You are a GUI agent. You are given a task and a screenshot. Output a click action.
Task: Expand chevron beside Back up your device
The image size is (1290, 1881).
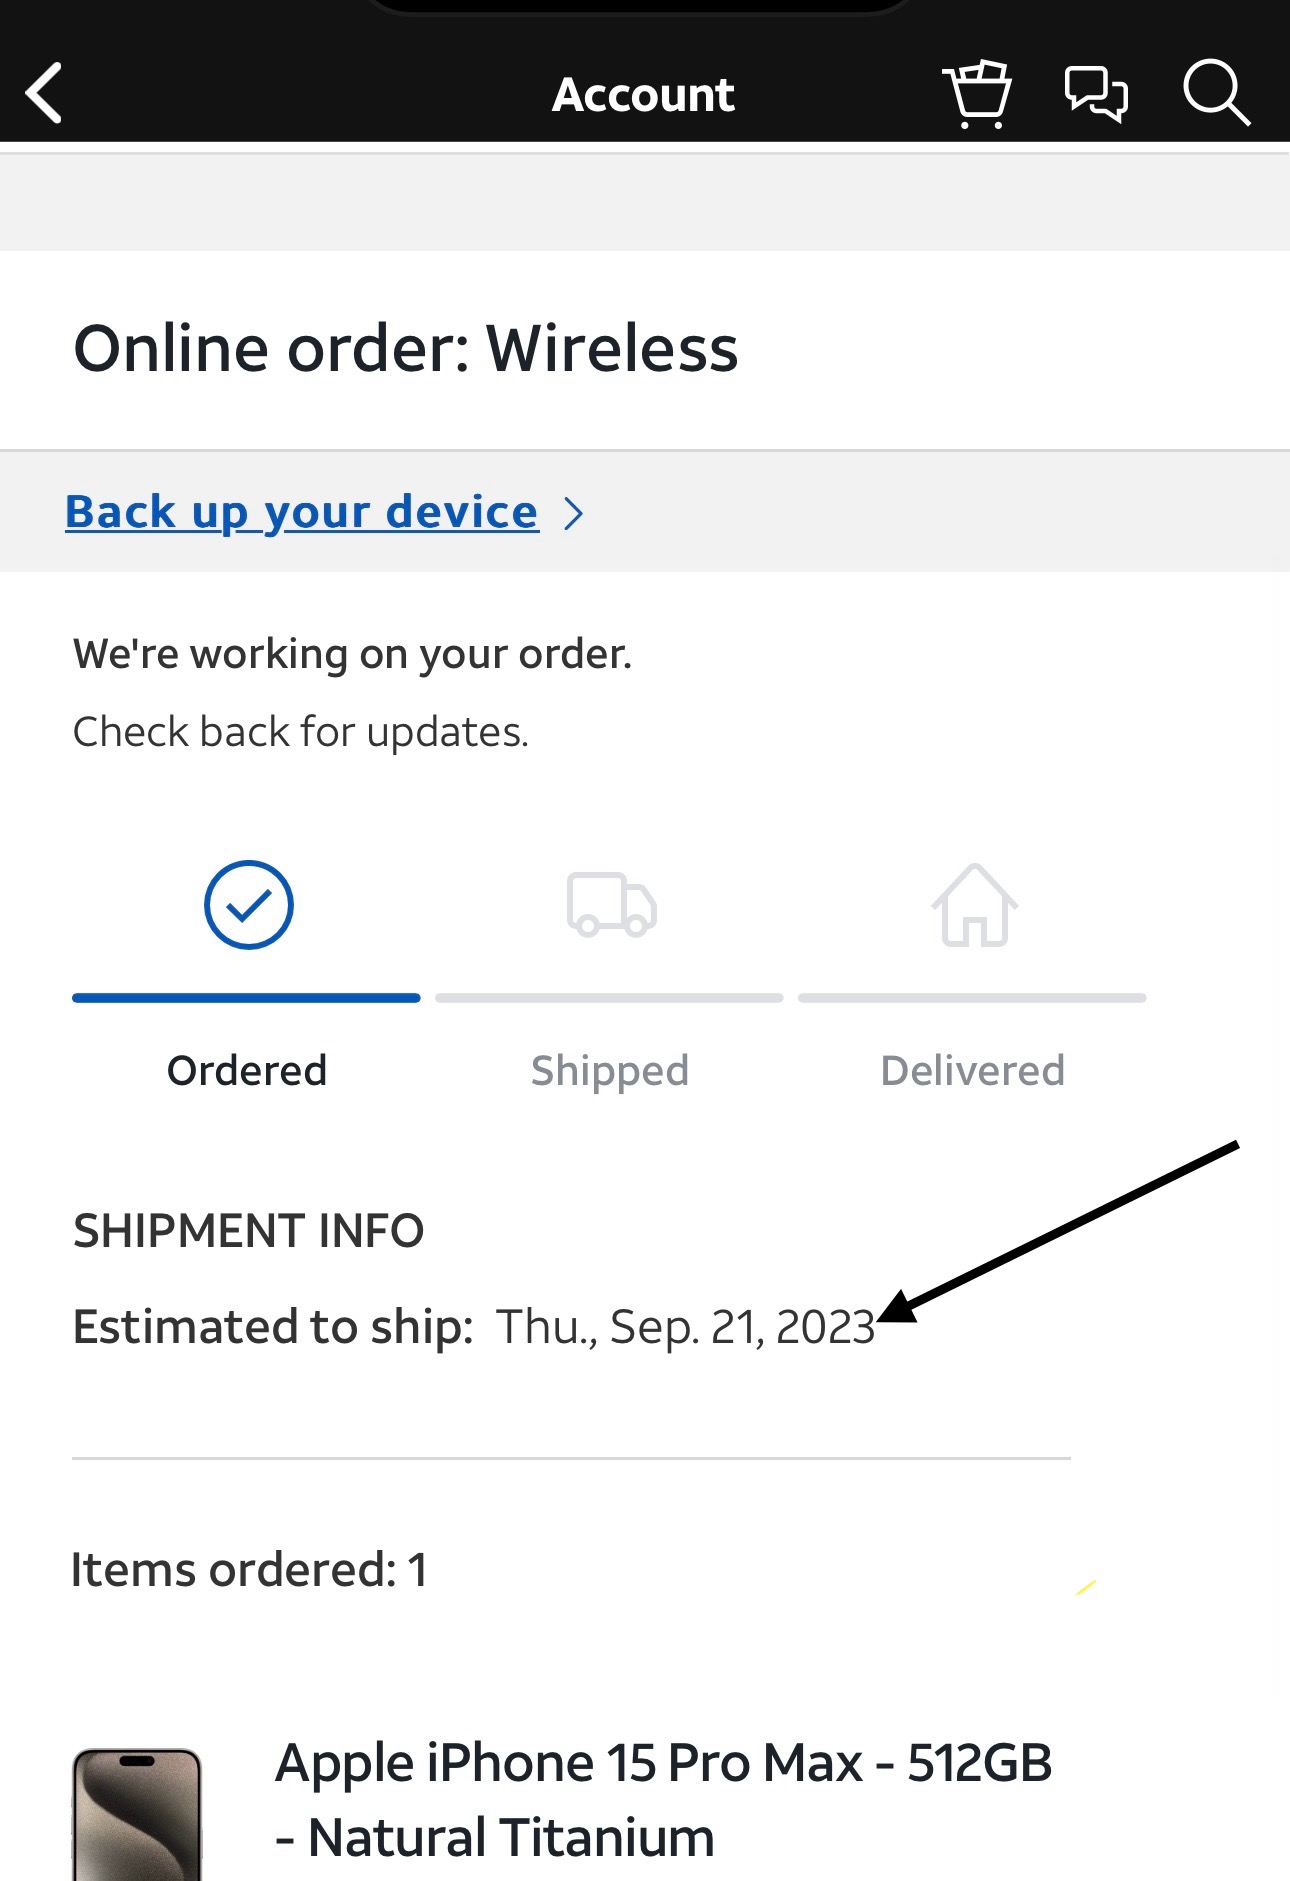tap(573, 514)
